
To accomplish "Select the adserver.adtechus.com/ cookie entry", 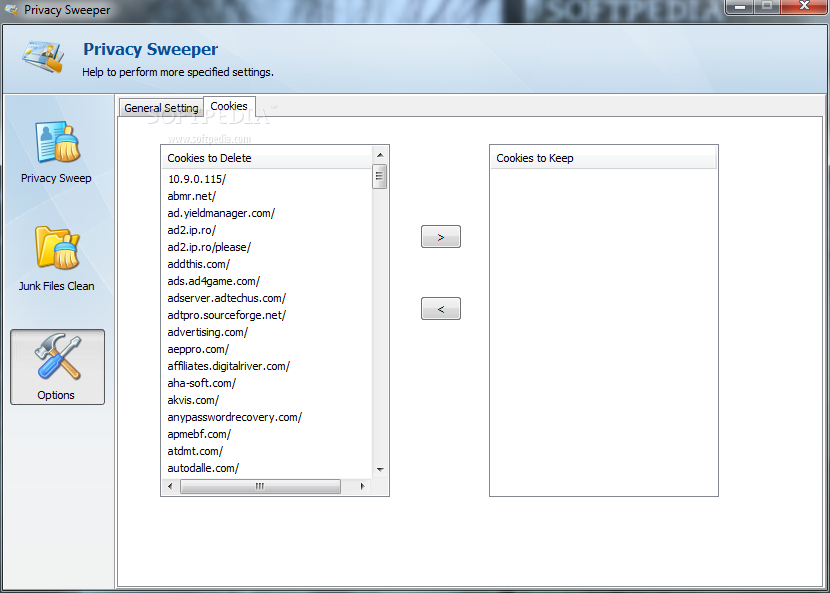I will point(227,298).
